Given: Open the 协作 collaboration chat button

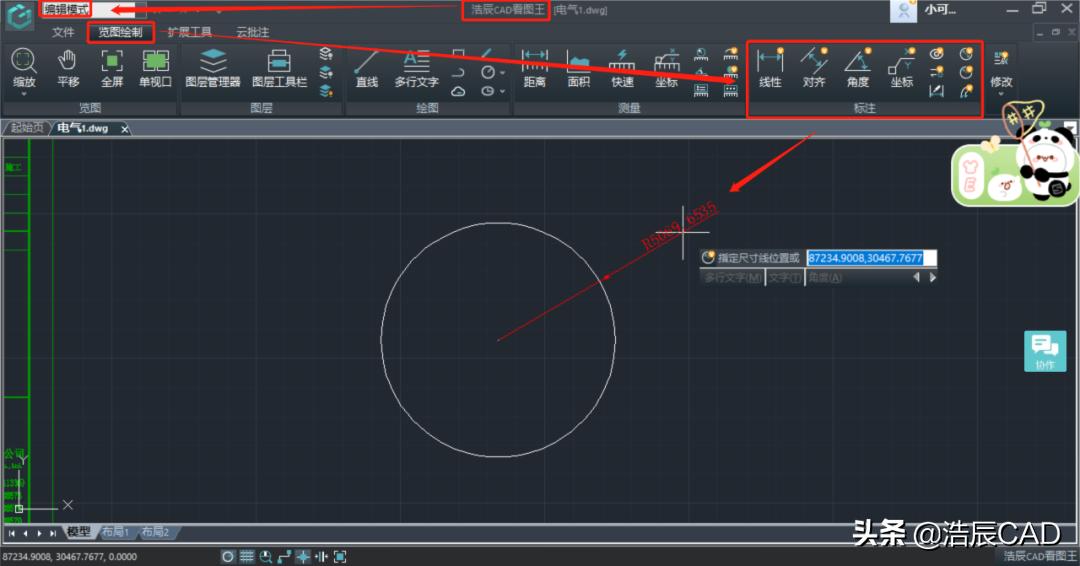Looking at the screenshot, I should [x=1045, y=351].
